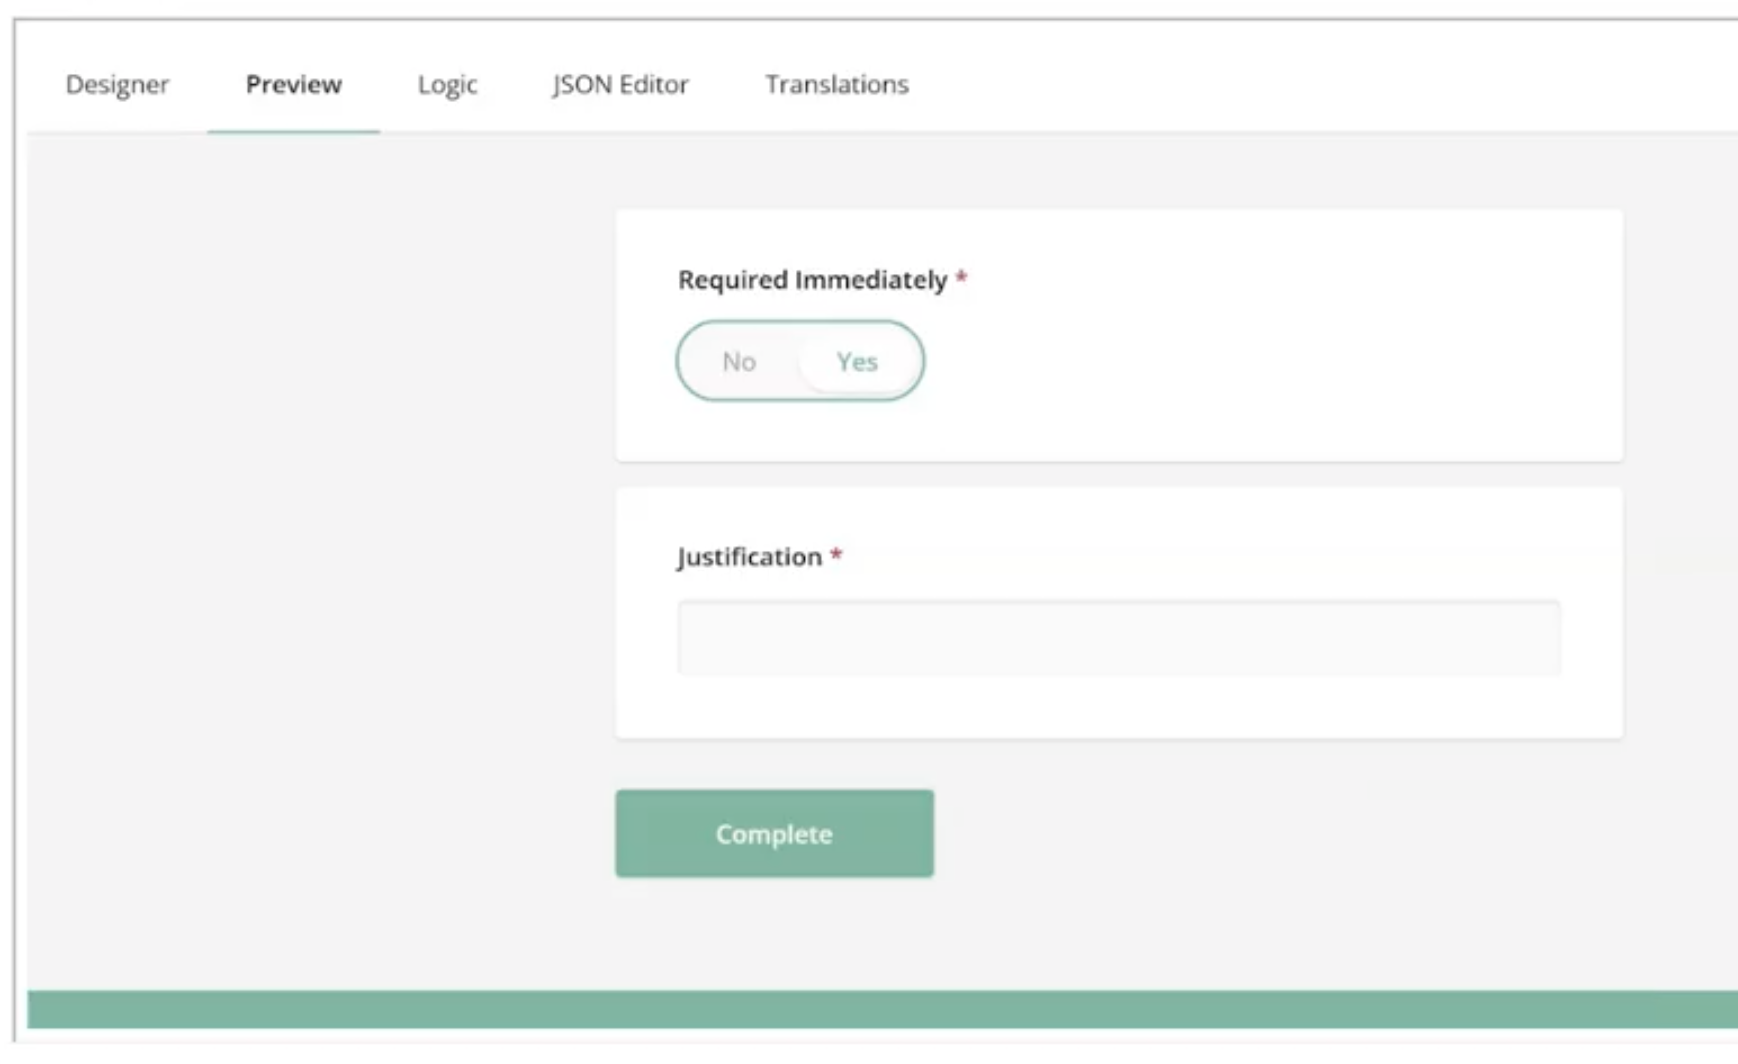Click the green bar below the form

pyautogui.click(x=880, y=1009)
